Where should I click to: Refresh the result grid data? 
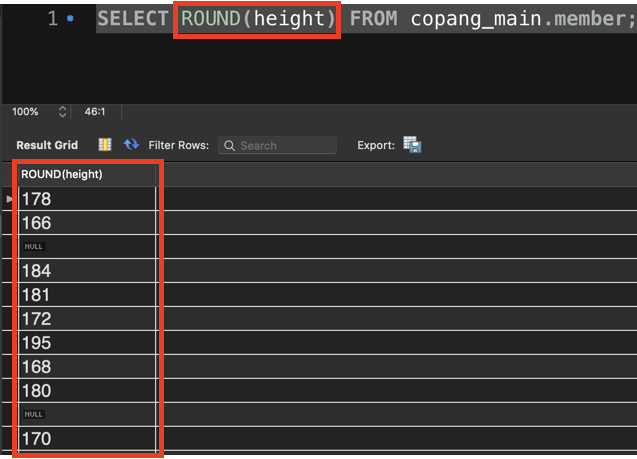click(131, 144)
